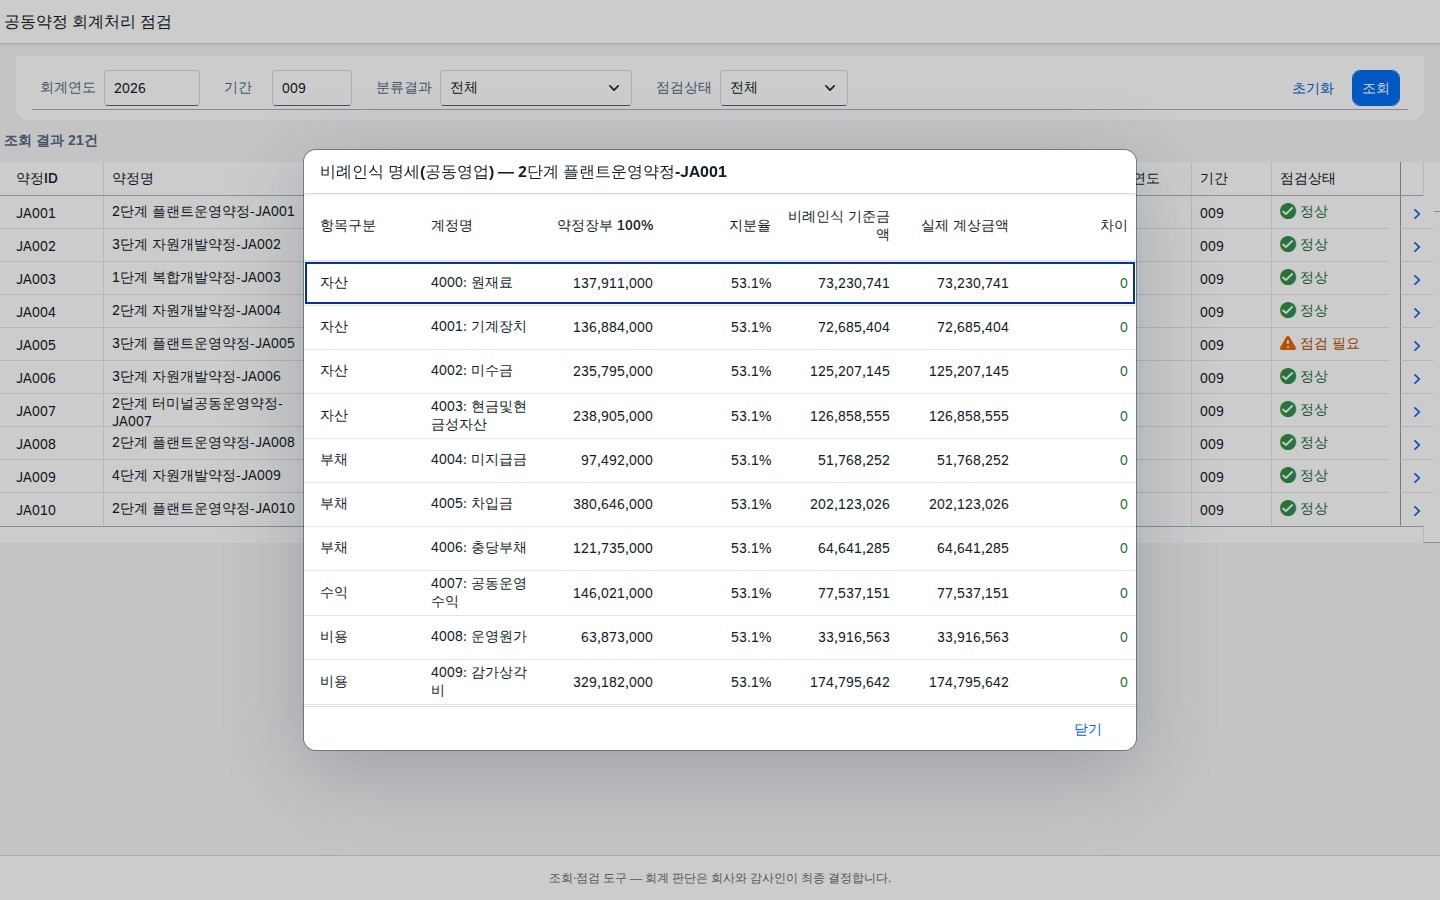
Task: Click the 약정명 column header
Action: pos(133,179)
